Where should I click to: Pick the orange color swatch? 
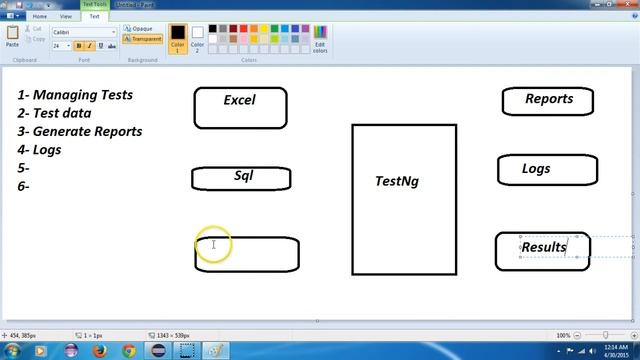pos(254,29)
